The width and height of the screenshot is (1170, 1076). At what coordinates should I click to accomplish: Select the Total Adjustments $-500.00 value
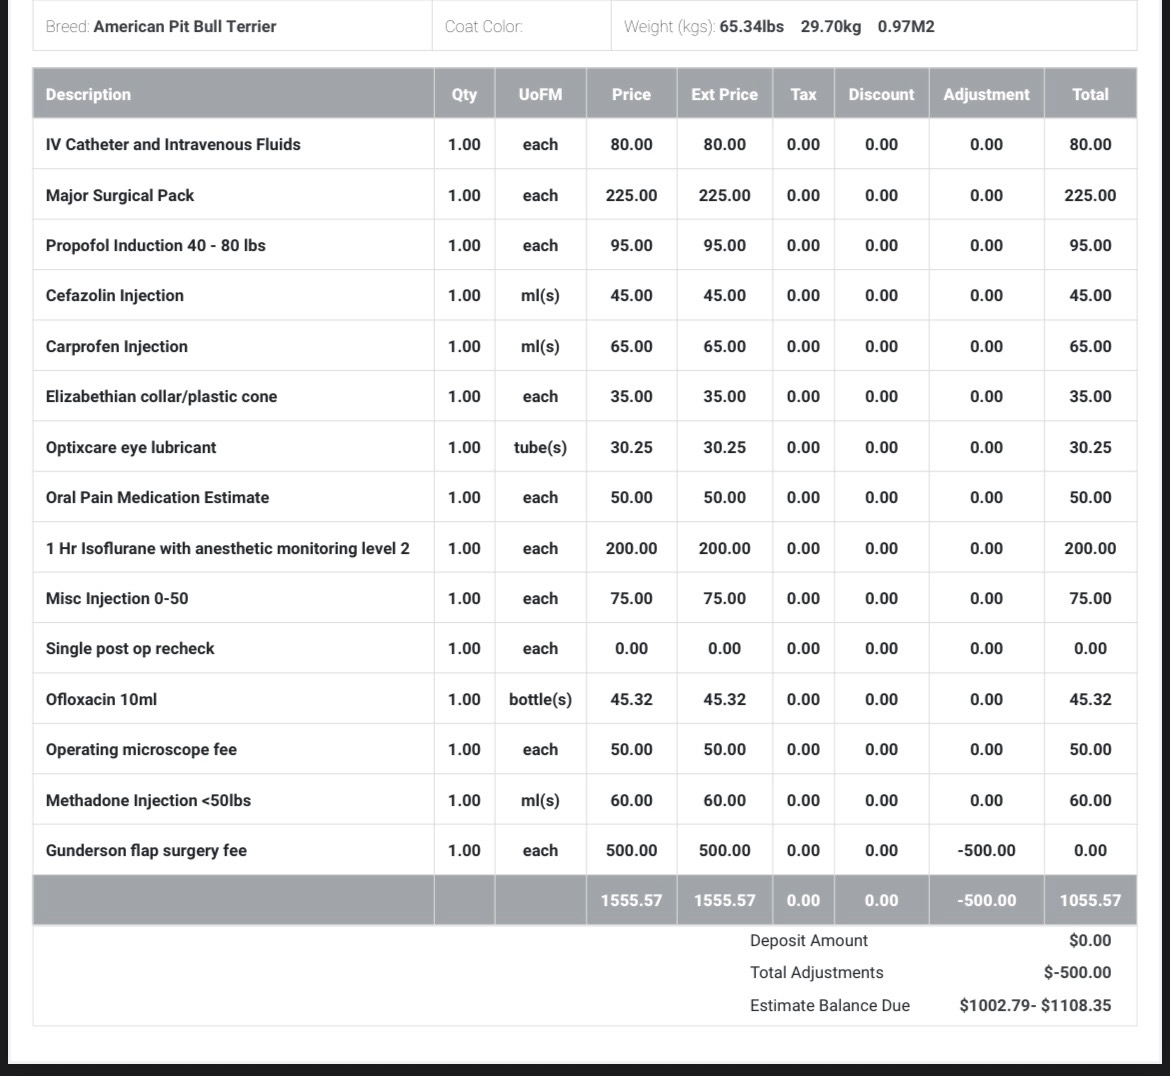[1077, 972]
